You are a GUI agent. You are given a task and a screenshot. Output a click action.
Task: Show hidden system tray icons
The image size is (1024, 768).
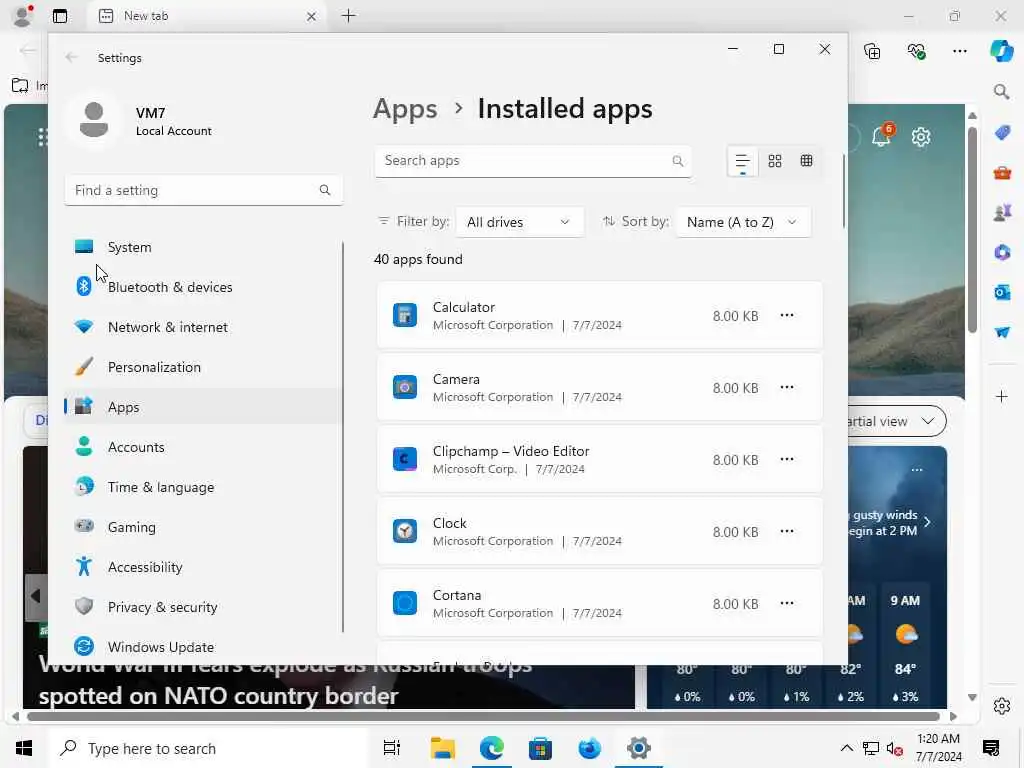846,748
